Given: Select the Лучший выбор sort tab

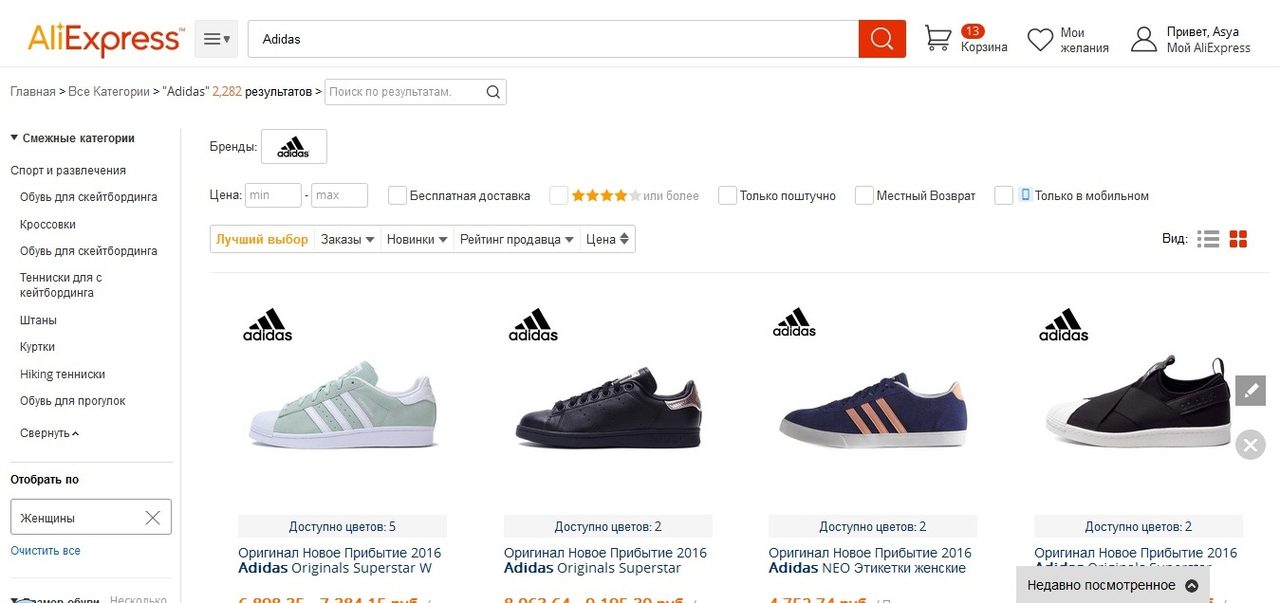Looking at the screenshot, I should click(262, 239).
